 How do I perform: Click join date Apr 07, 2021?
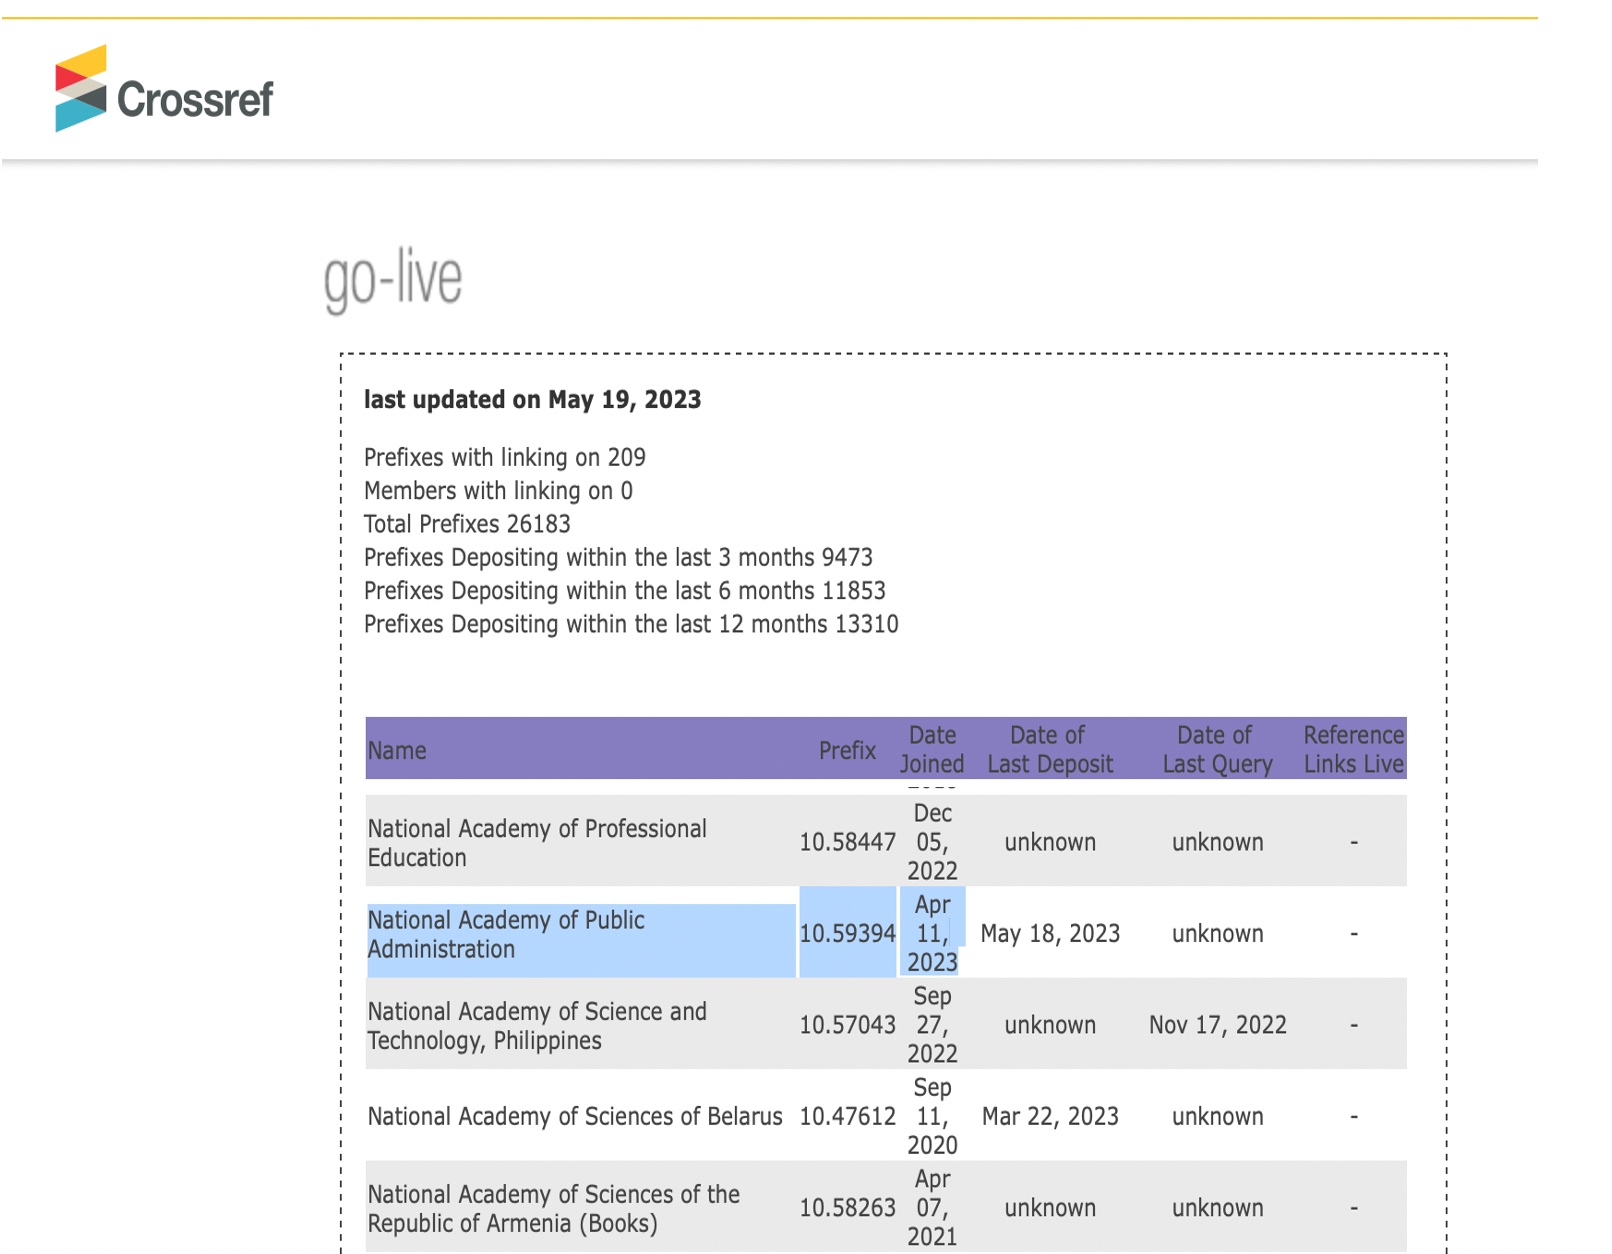(x=932, y=1208)
